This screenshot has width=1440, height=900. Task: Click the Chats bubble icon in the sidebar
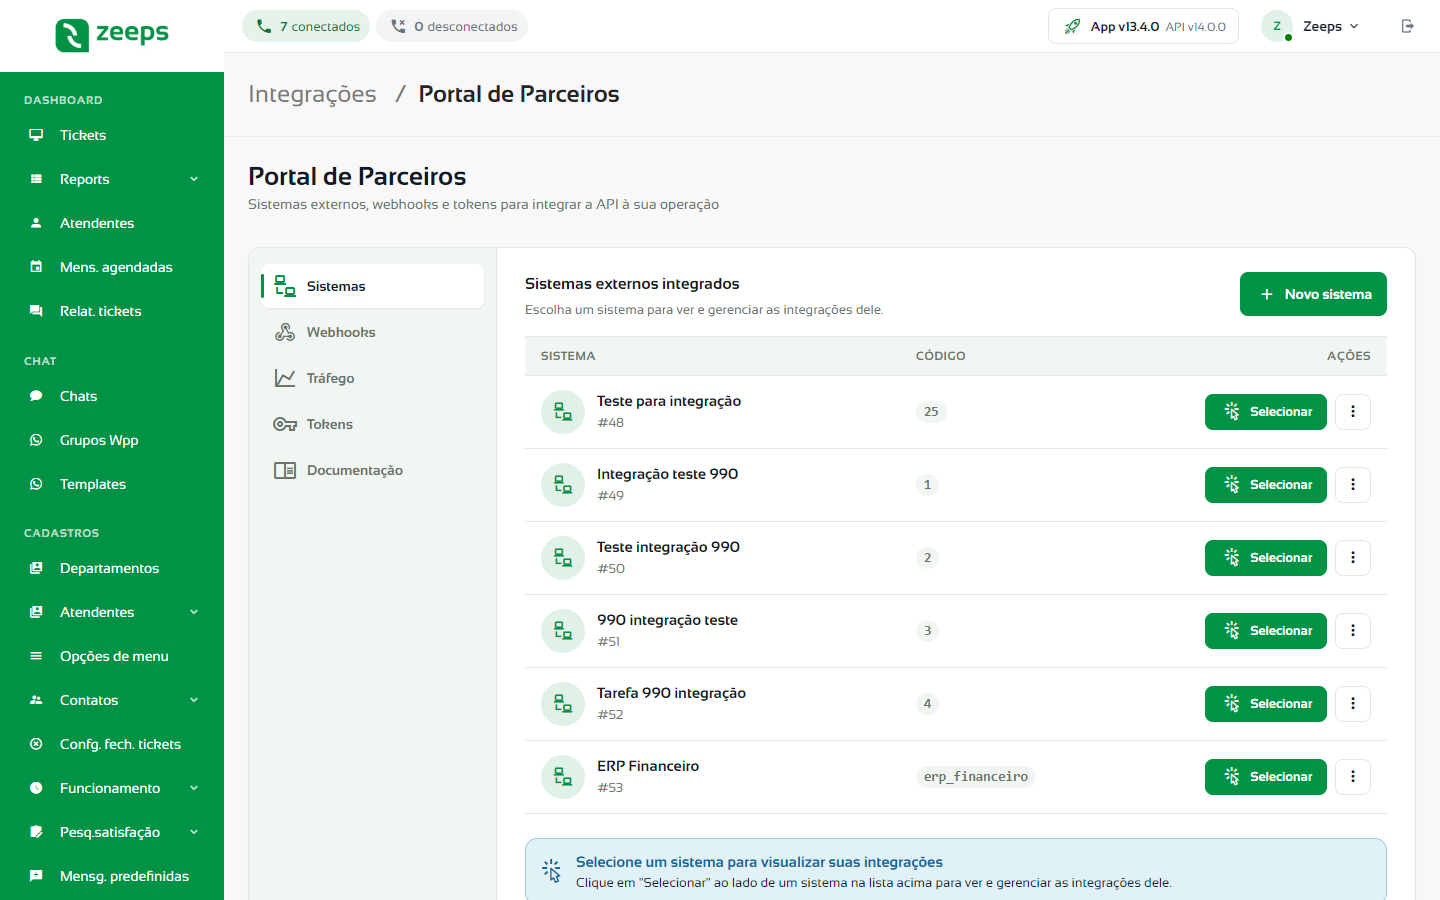coord(36,396)
